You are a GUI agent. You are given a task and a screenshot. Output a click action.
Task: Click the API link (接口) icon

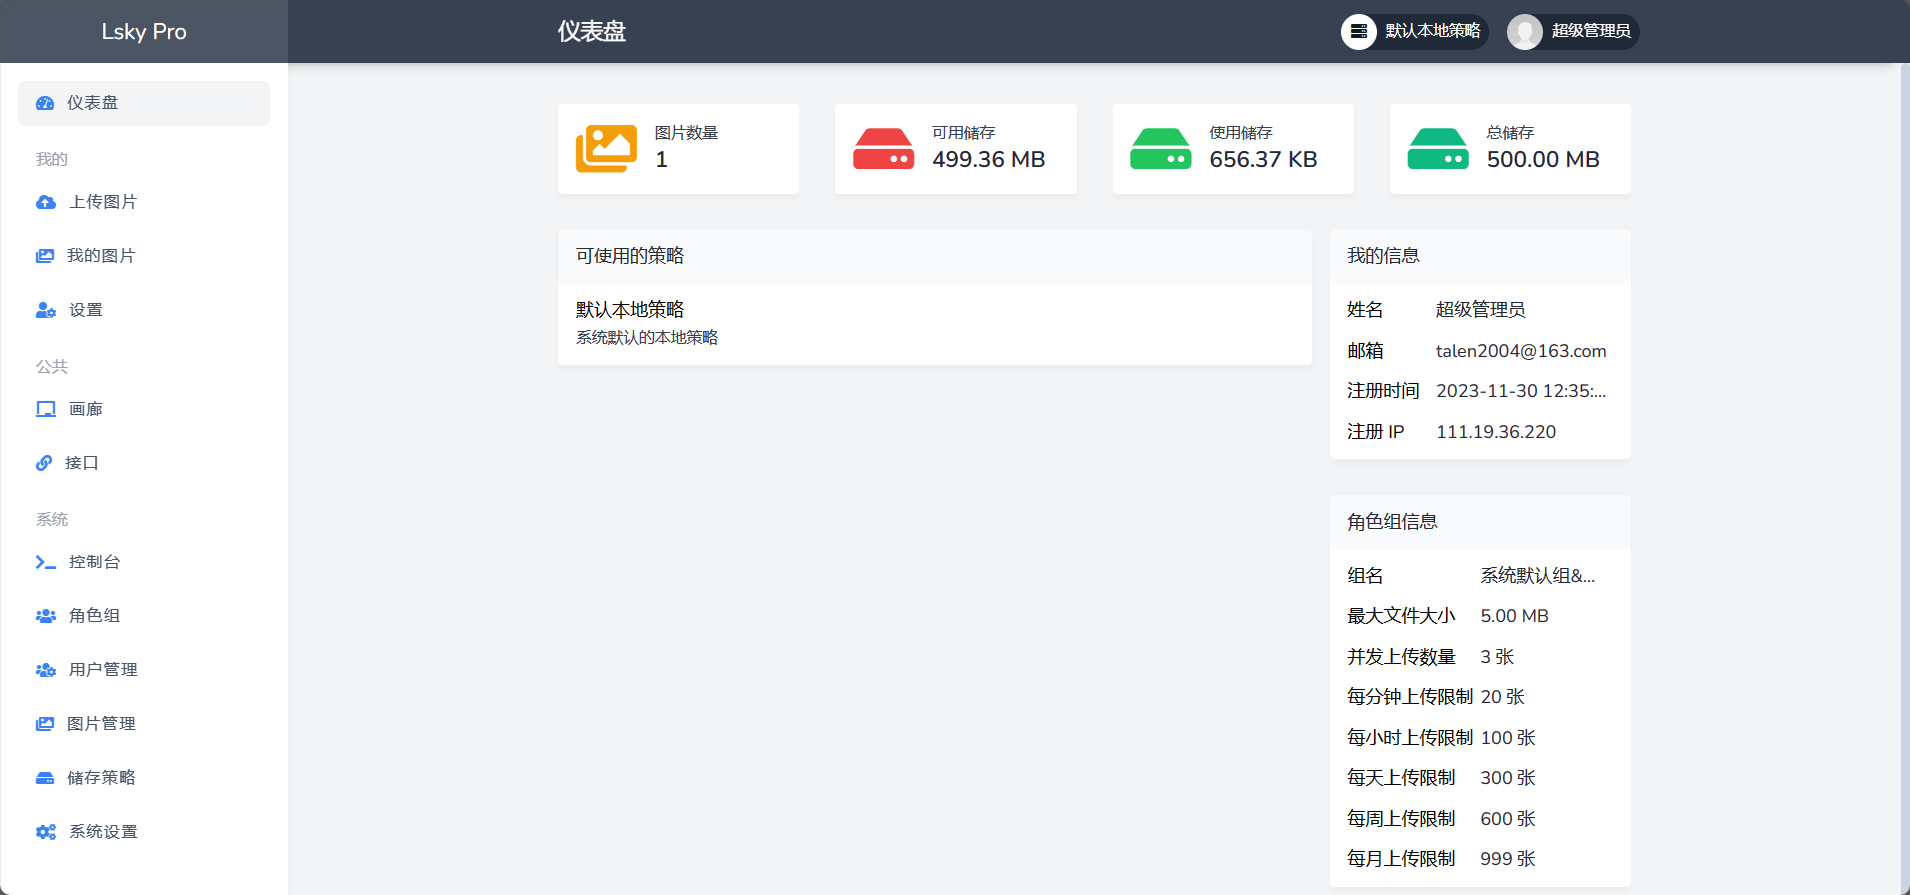(x=44, y=463)
